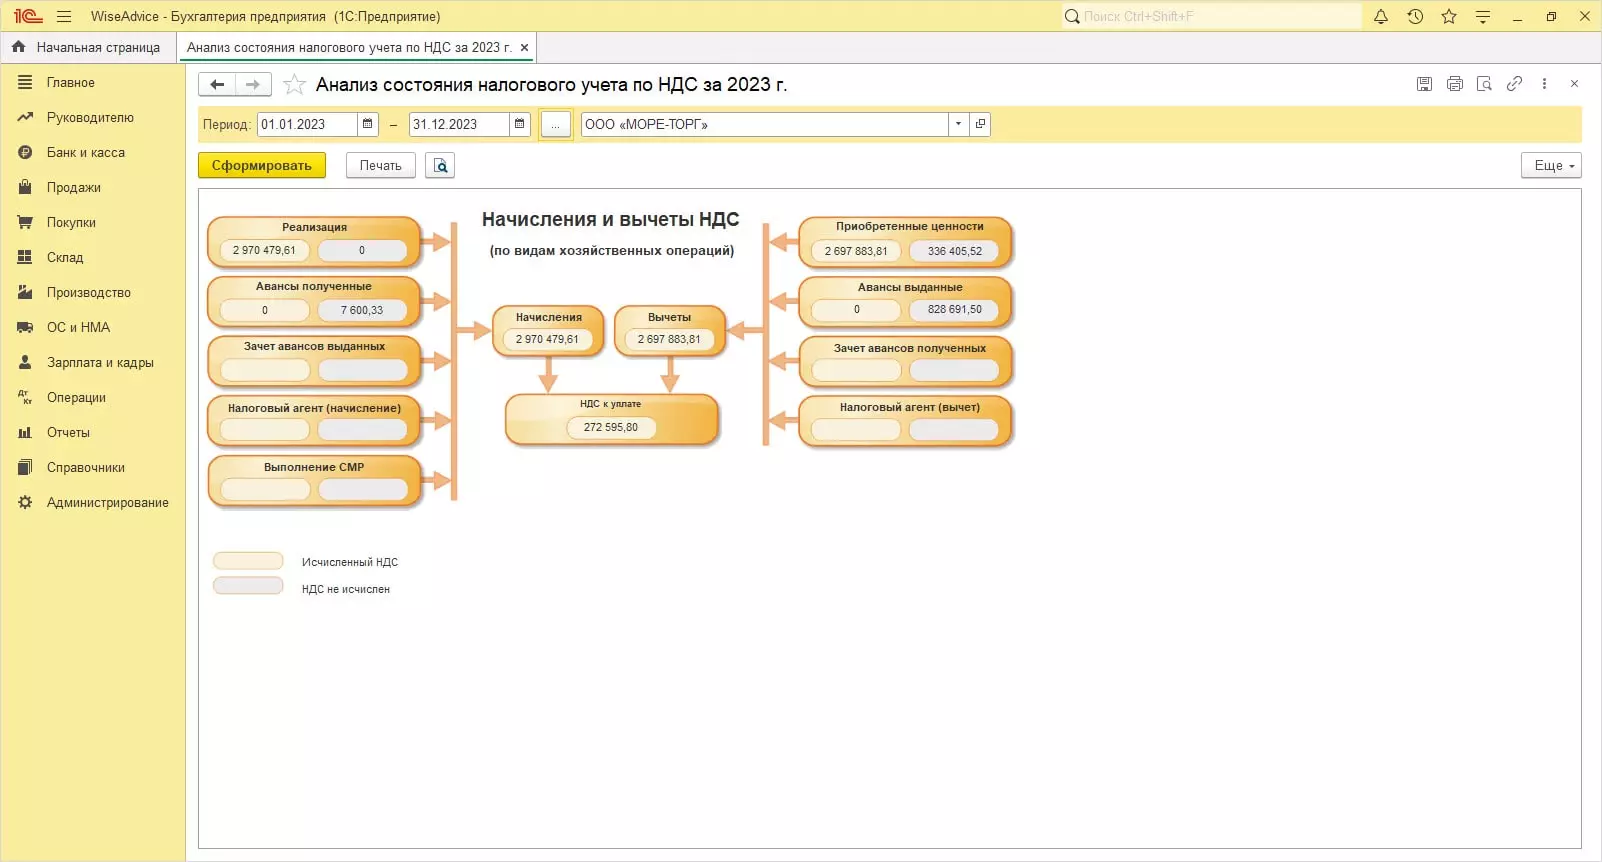
Task: Open the period selection ellipsis button
Action: 555,124
